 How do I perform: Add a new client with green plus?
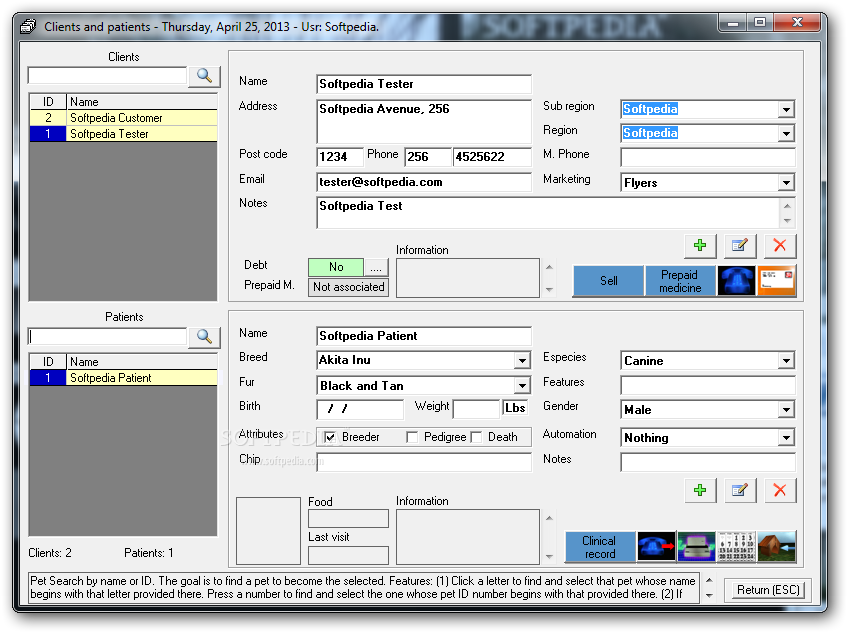[700, 246]
